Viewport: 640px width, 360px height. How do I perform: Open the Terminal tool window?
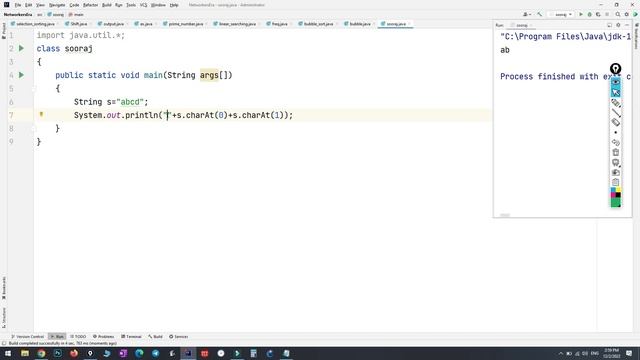pos(131,337)
